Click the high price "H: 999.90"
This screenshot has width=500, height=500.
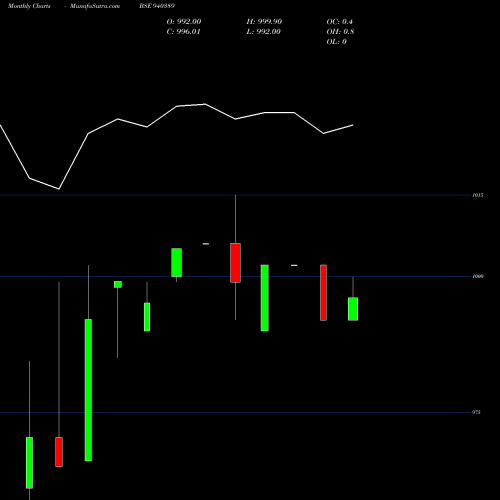tap(264, 22)
